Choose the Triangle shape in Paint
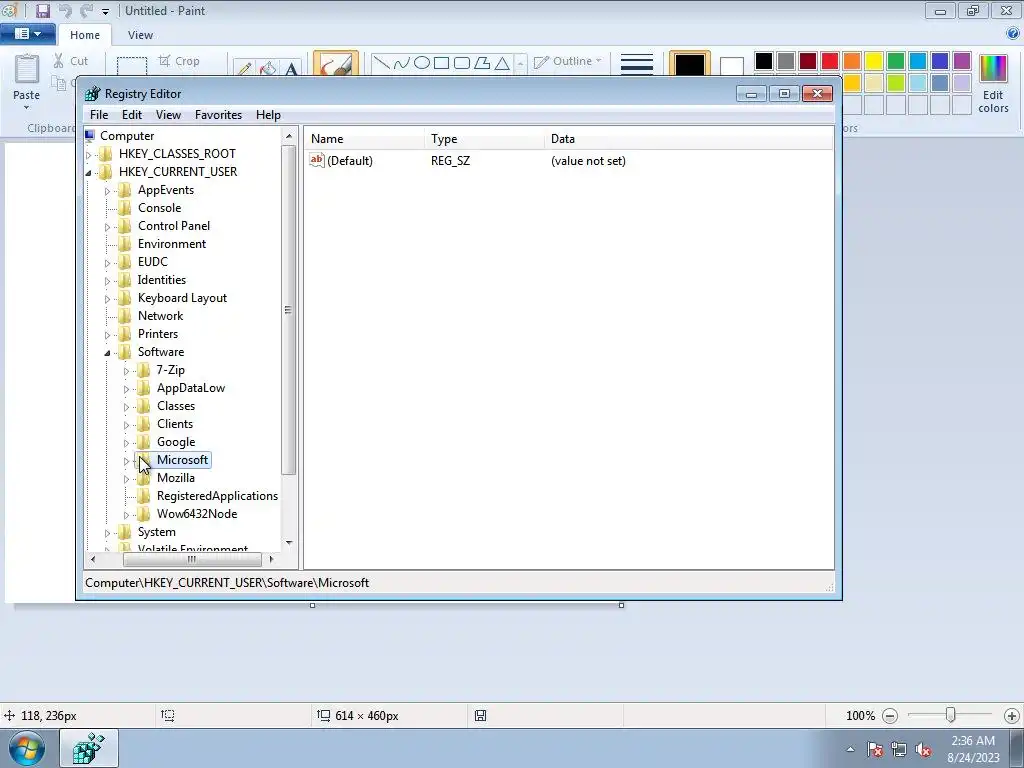This screenshot has height=768, width=1024. 502,63
